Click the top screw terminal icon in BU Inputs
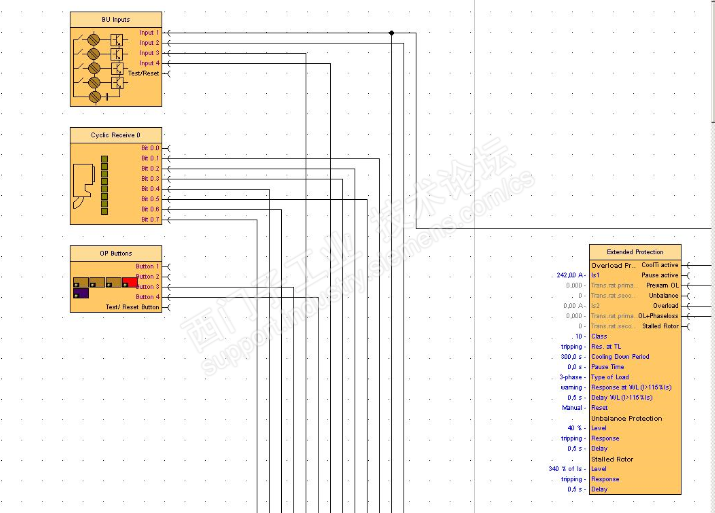The width and height of the screenshot is (715, 513). pyautogui.click(x=93, y=39)
